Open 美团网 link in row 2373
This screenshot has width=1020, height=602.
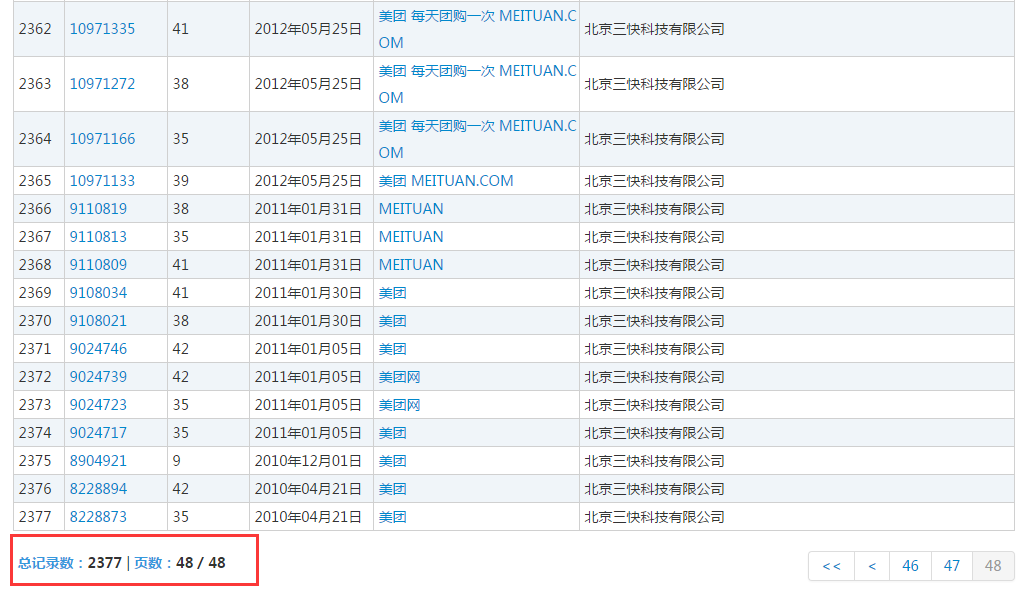tap(399, 405)
